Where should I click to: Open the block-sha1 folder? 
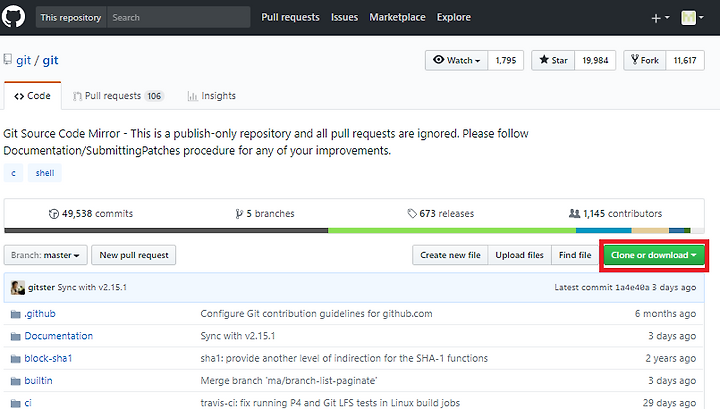(48, 359)
